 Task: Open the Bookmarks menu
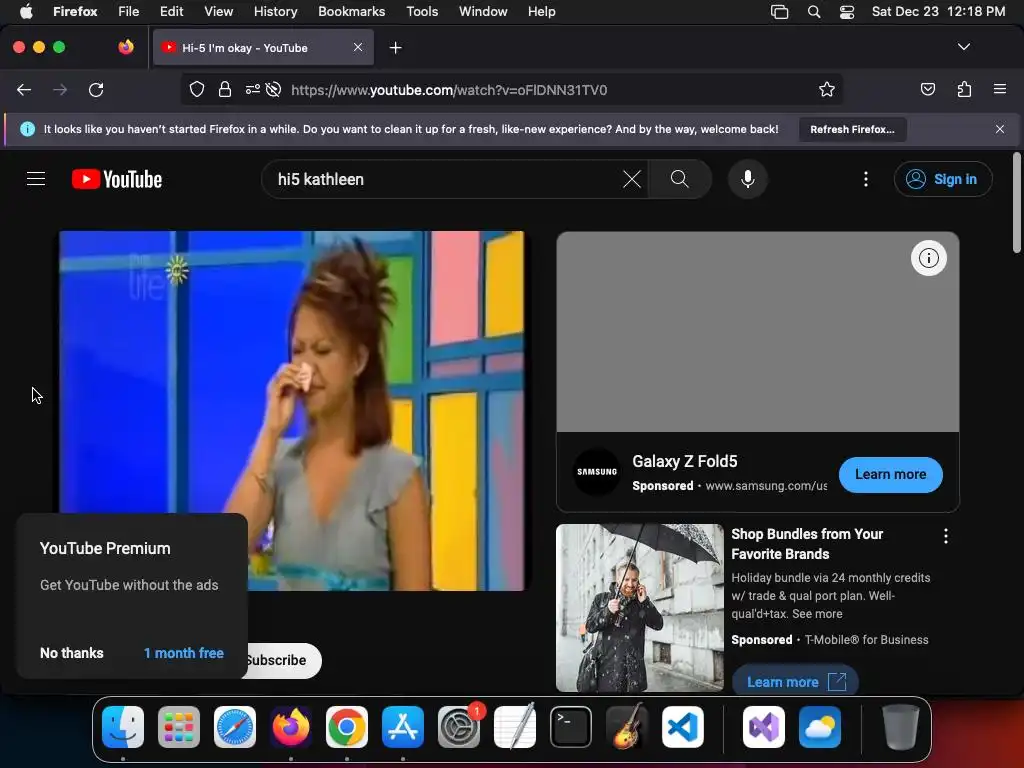pos(351,11)
